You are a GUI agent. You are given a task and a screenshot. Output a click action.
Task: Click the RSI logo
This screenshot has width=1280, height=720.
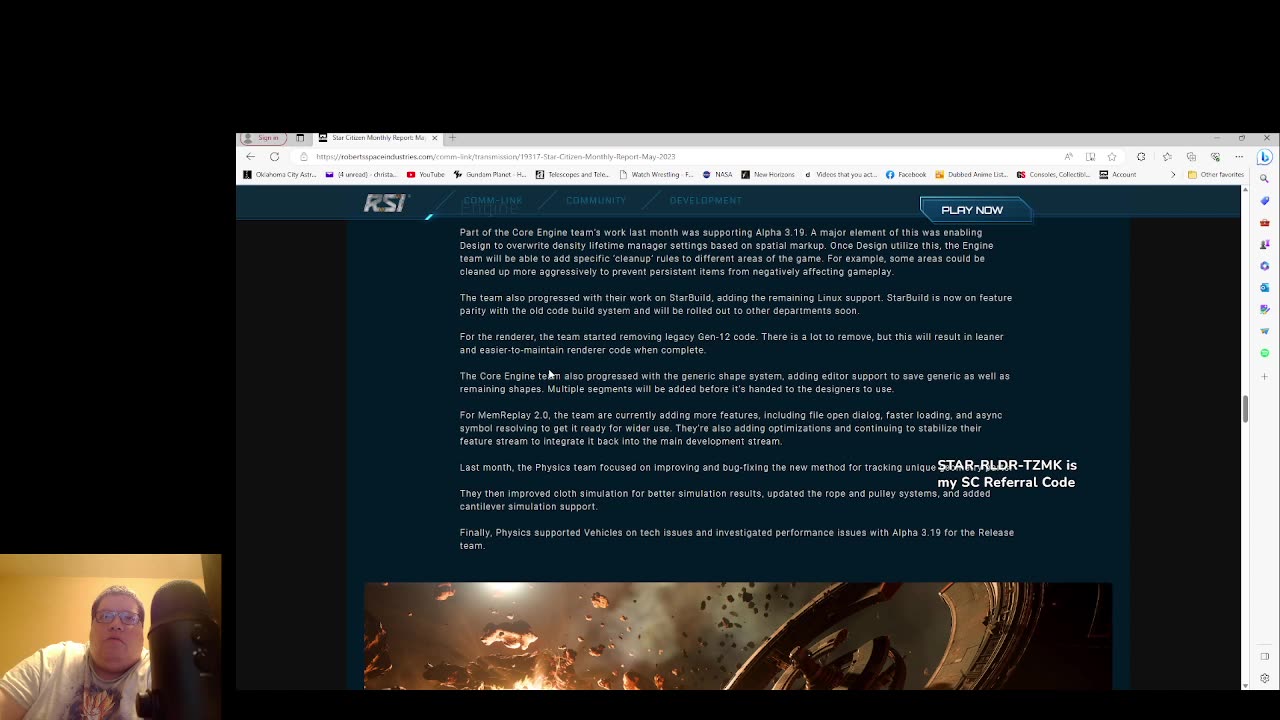pyautogui.click(x=385, y=203)
